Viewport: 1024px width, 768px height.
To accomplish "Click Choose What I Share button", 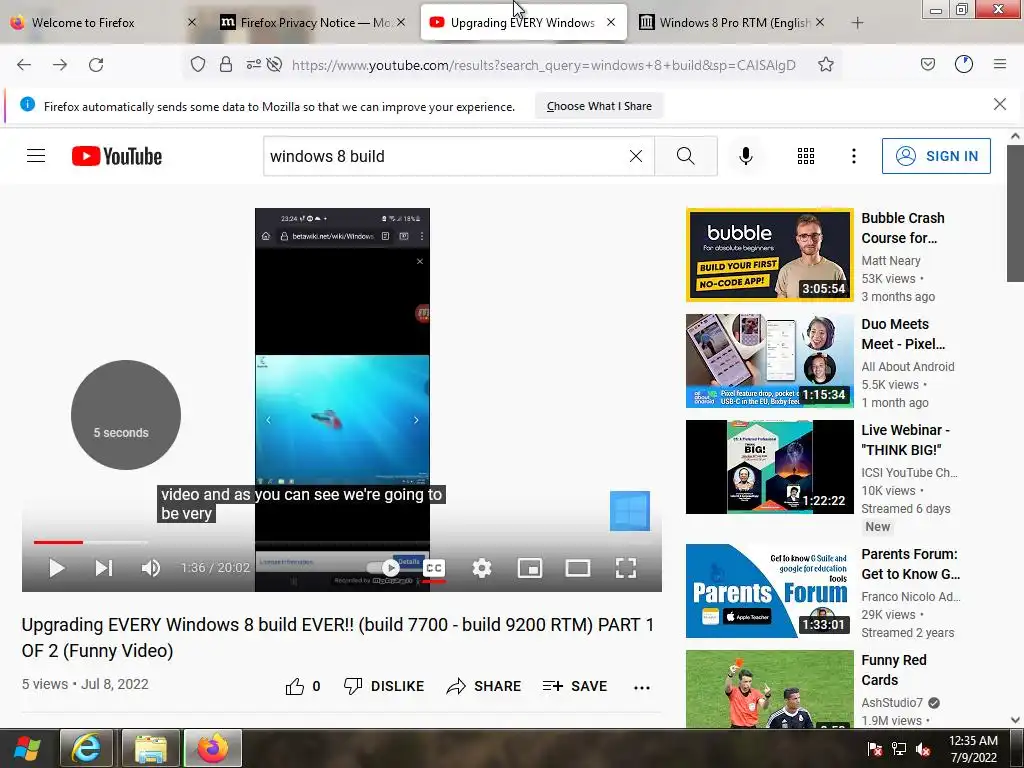I will coord(599,106).
